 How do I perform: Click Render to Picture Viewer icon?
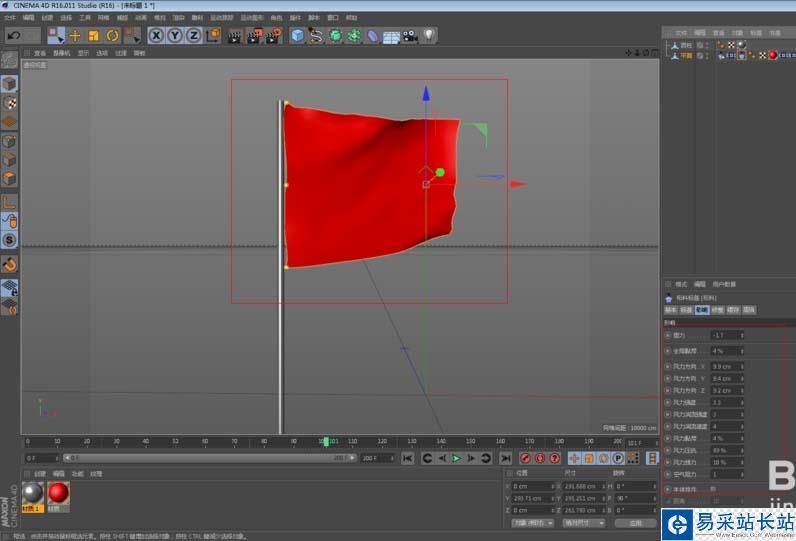pyautogui.click(x=253, y=35)
